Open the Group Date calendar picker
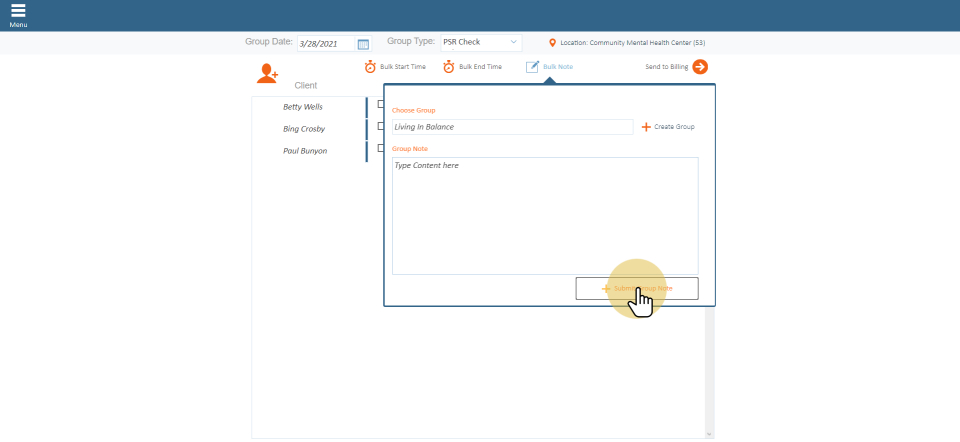 pos(363,44)
